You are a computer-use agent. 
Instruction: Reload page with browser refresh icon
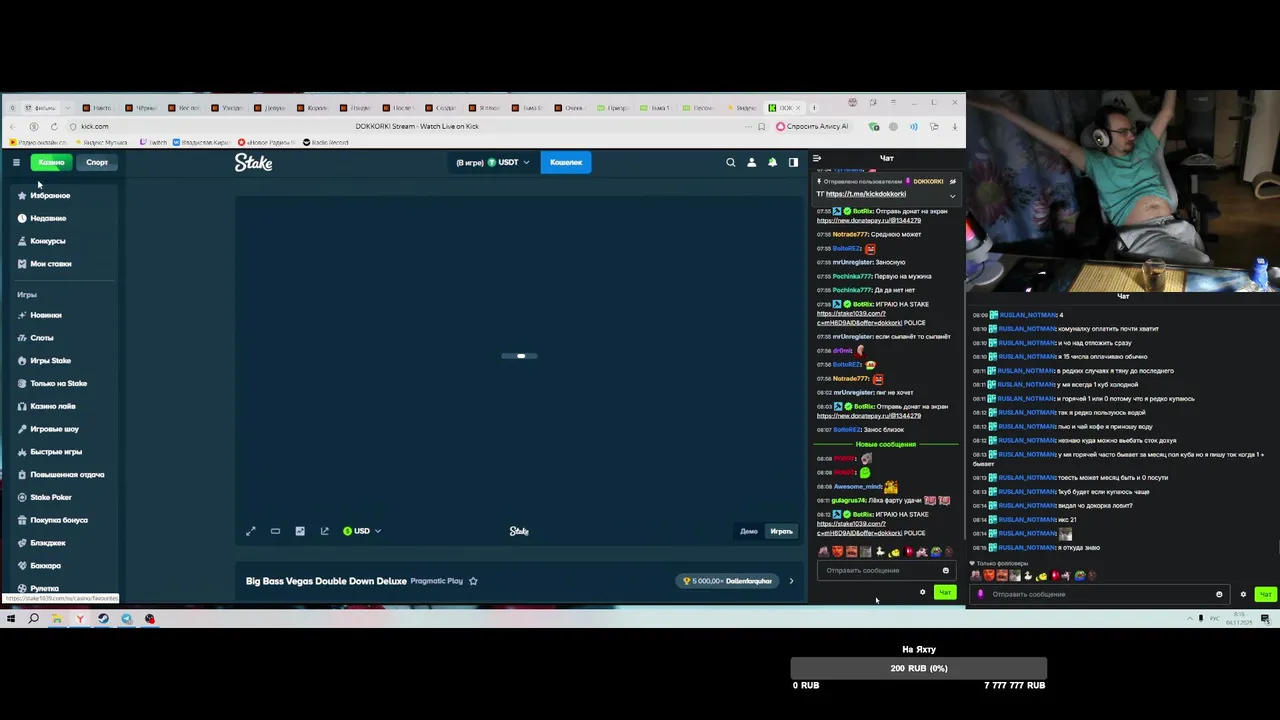[54, 127]
